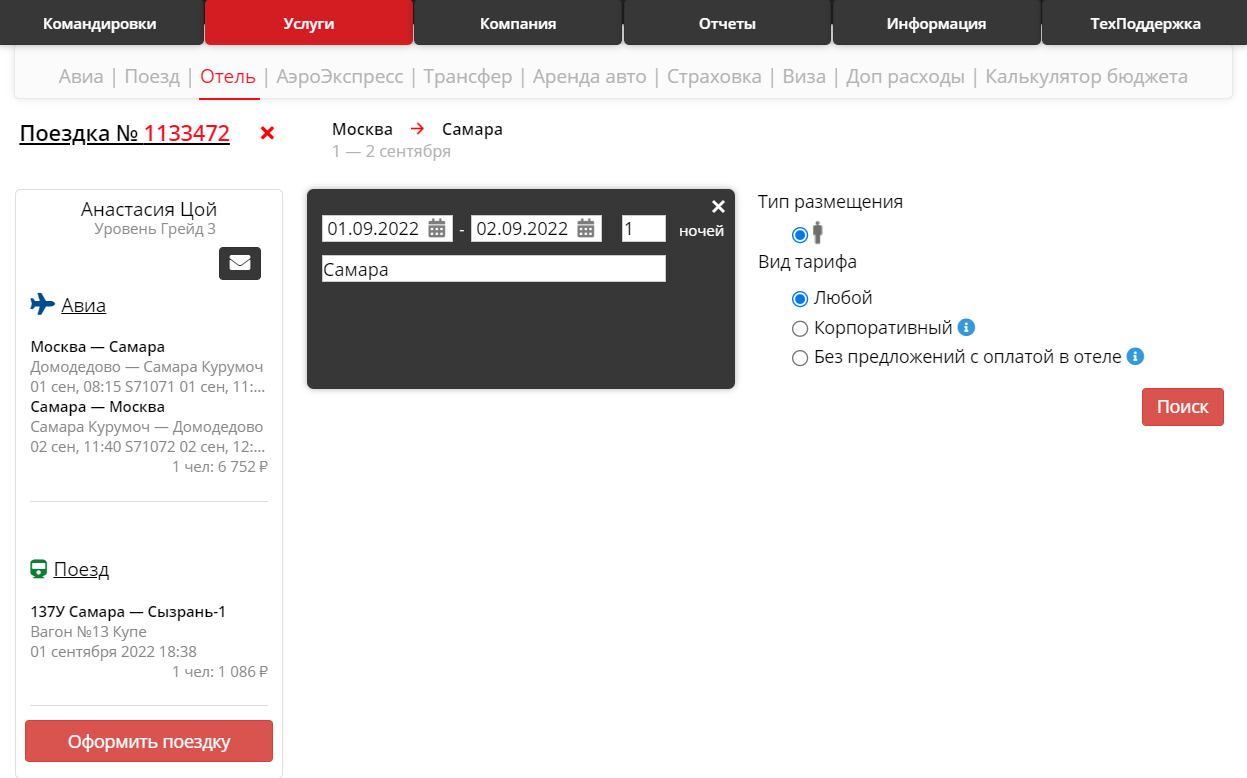
Task: Click the city field containing Самара
Action: 494,268
